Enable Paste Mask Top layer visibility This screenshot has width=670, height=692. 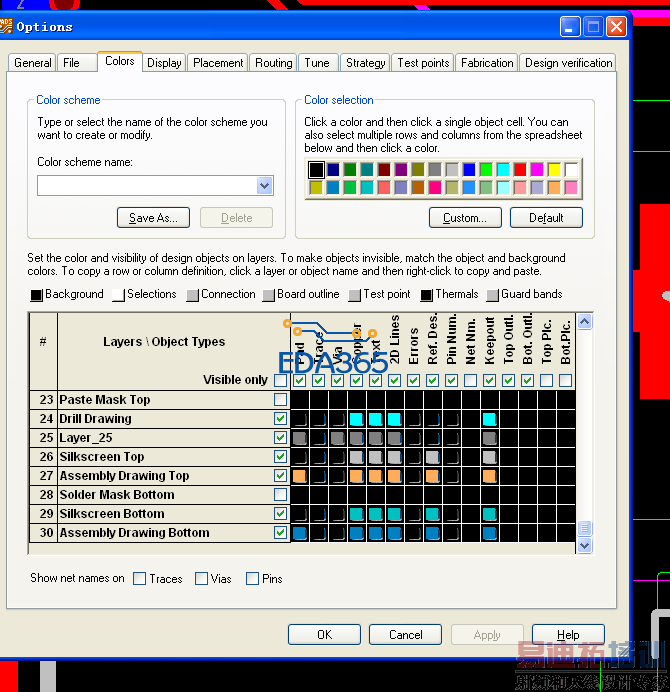coord(280,399)
